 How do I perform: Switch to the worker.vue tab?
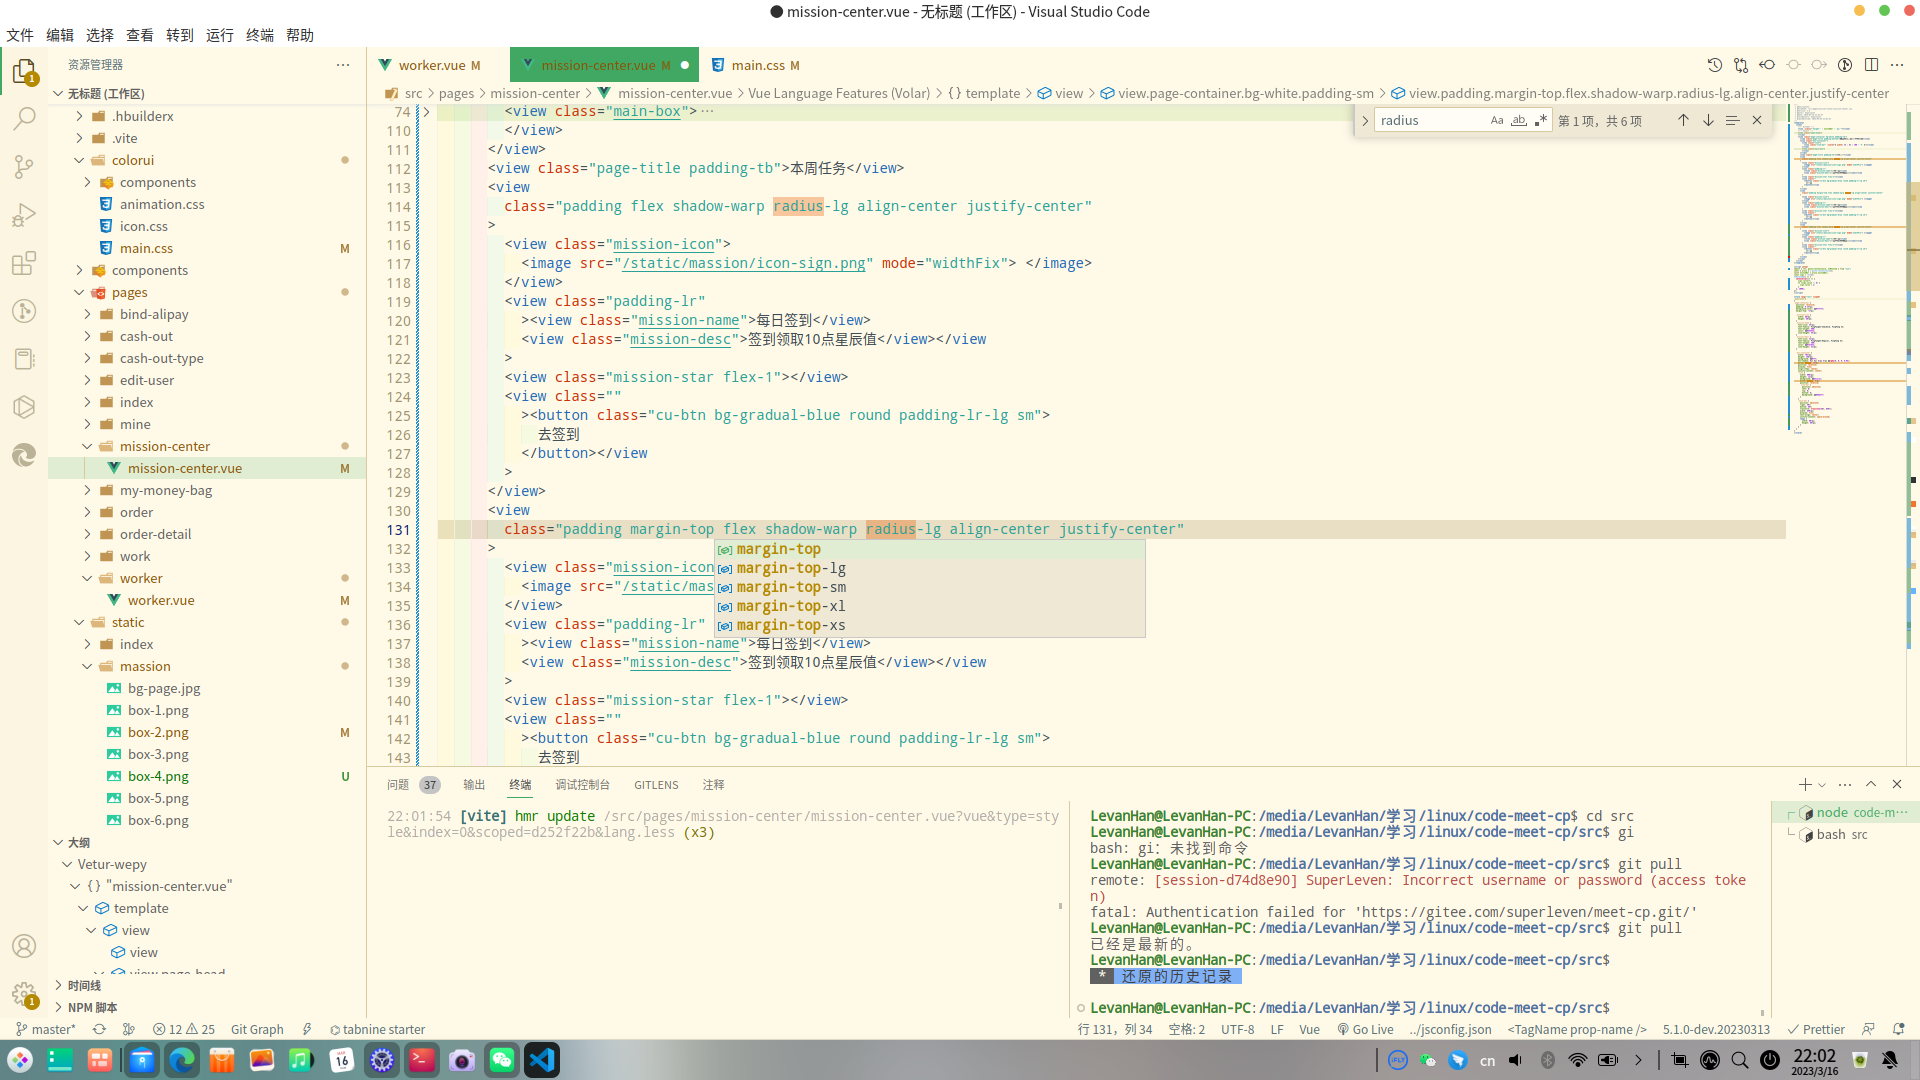click(x=431, y=65)
